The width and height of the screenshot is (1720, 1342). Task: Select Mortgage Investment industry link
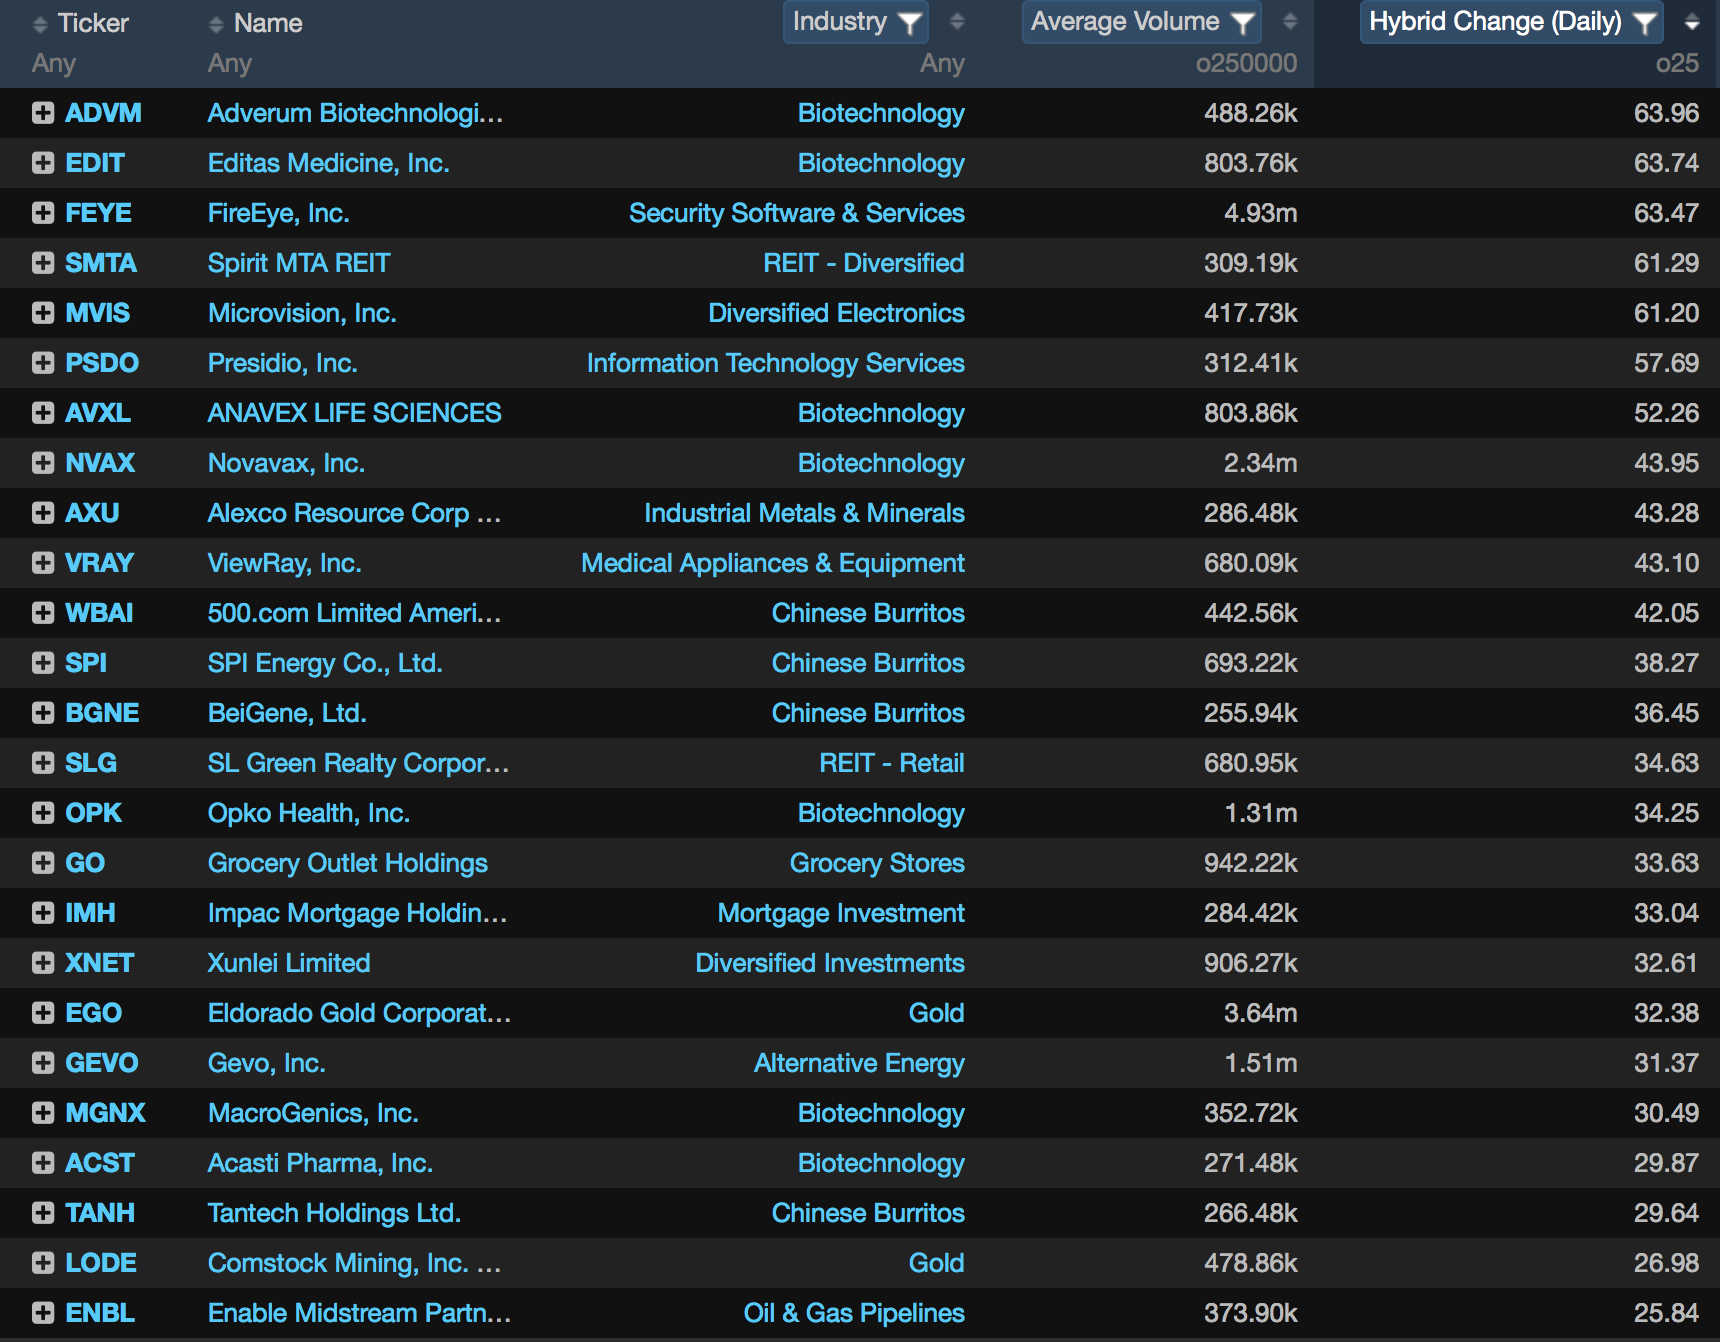(x=841, y=913)
